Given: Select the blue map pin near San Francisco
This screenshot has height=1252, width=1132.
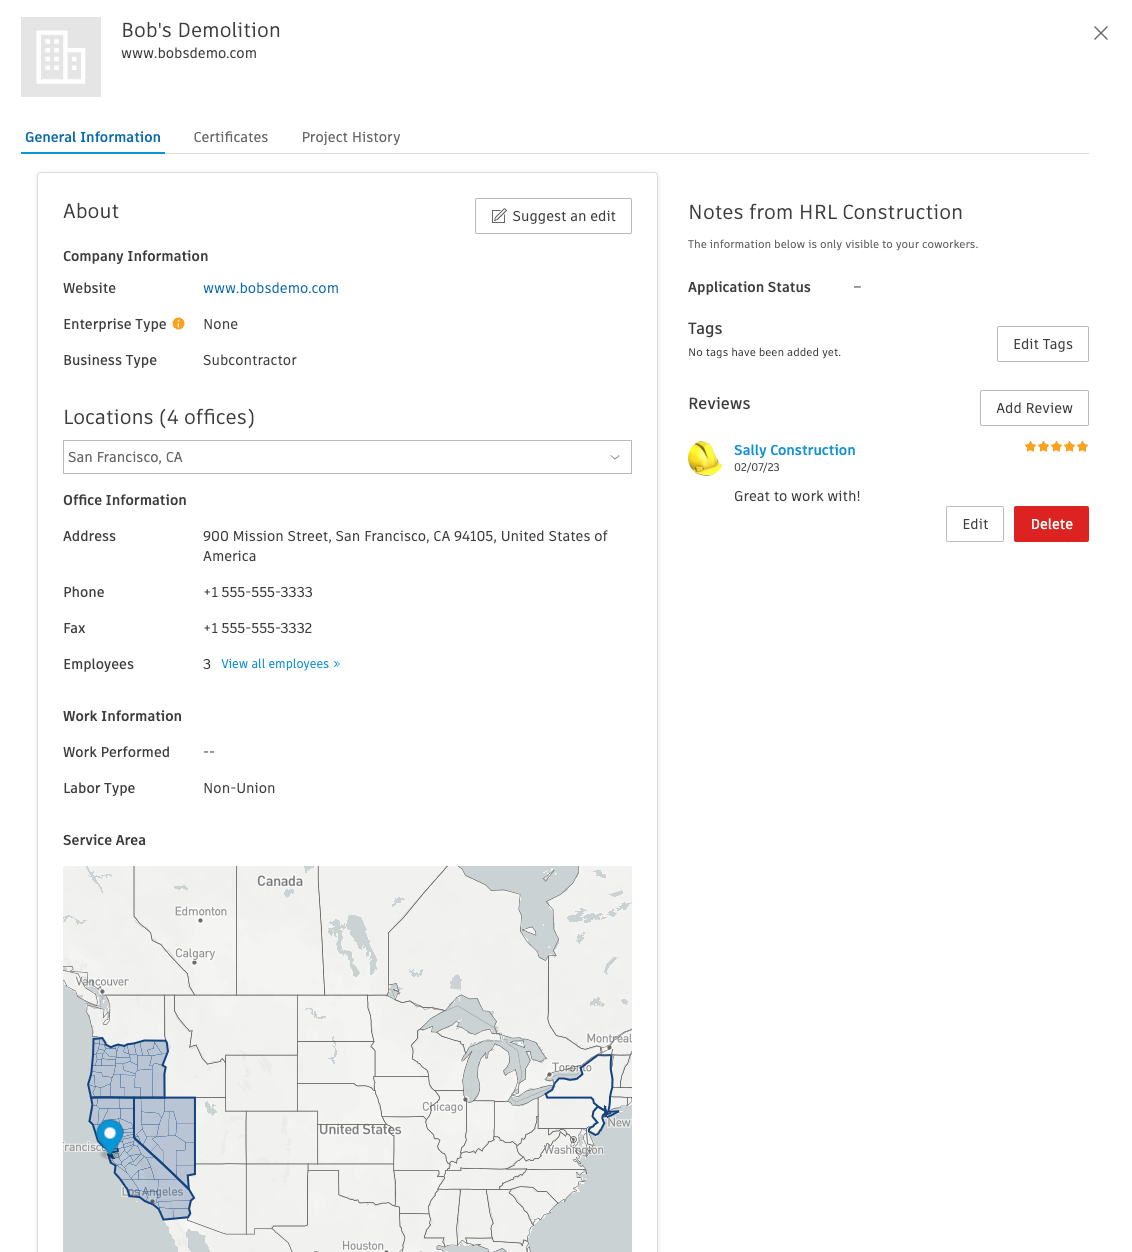Looking at the screenshot, I should pos(110,1133).
